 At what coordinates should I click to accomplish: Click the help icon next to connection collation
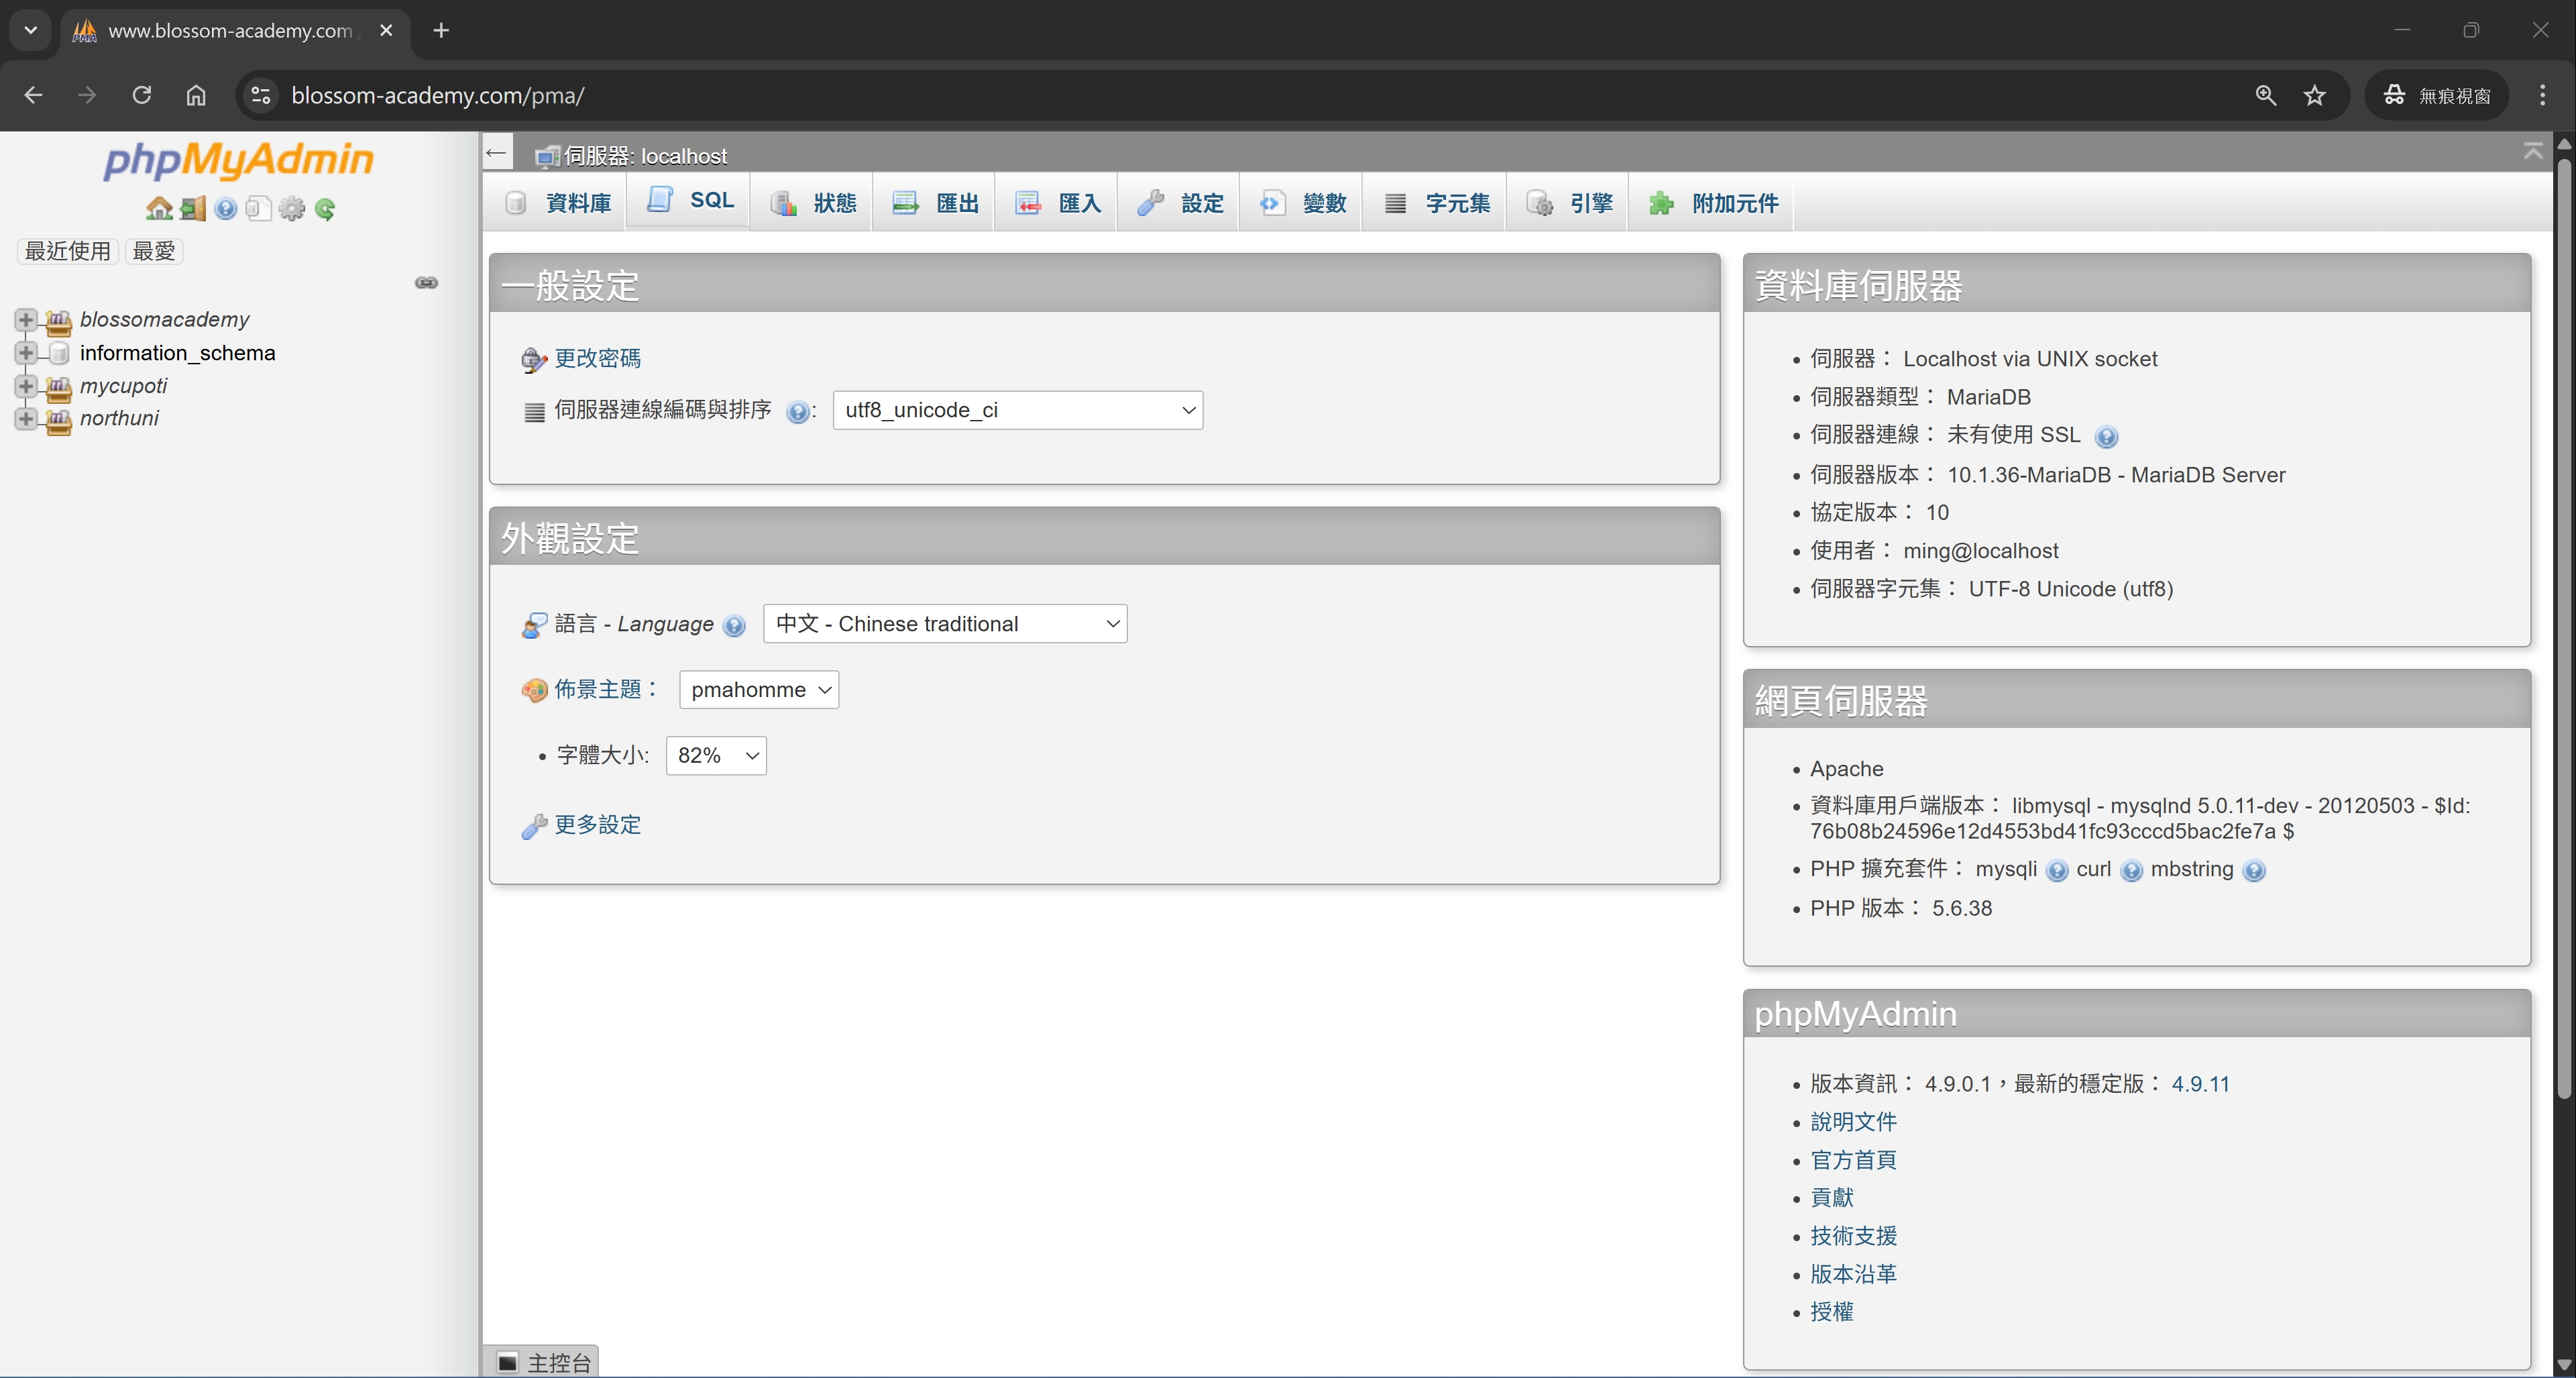coord(797,412)
